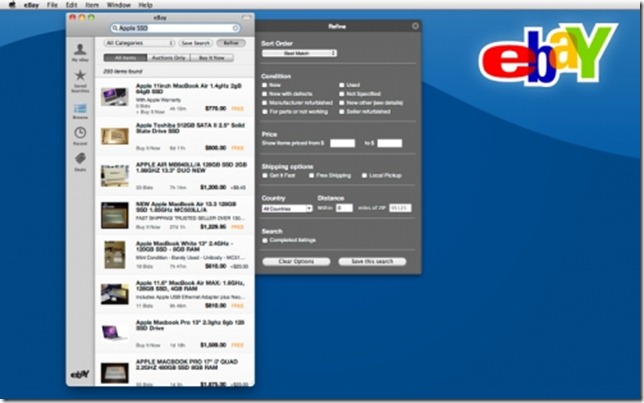This screenshot has width=644, height=403.
Task: Check New other (see details) checkbox
Action: (342, 103)
